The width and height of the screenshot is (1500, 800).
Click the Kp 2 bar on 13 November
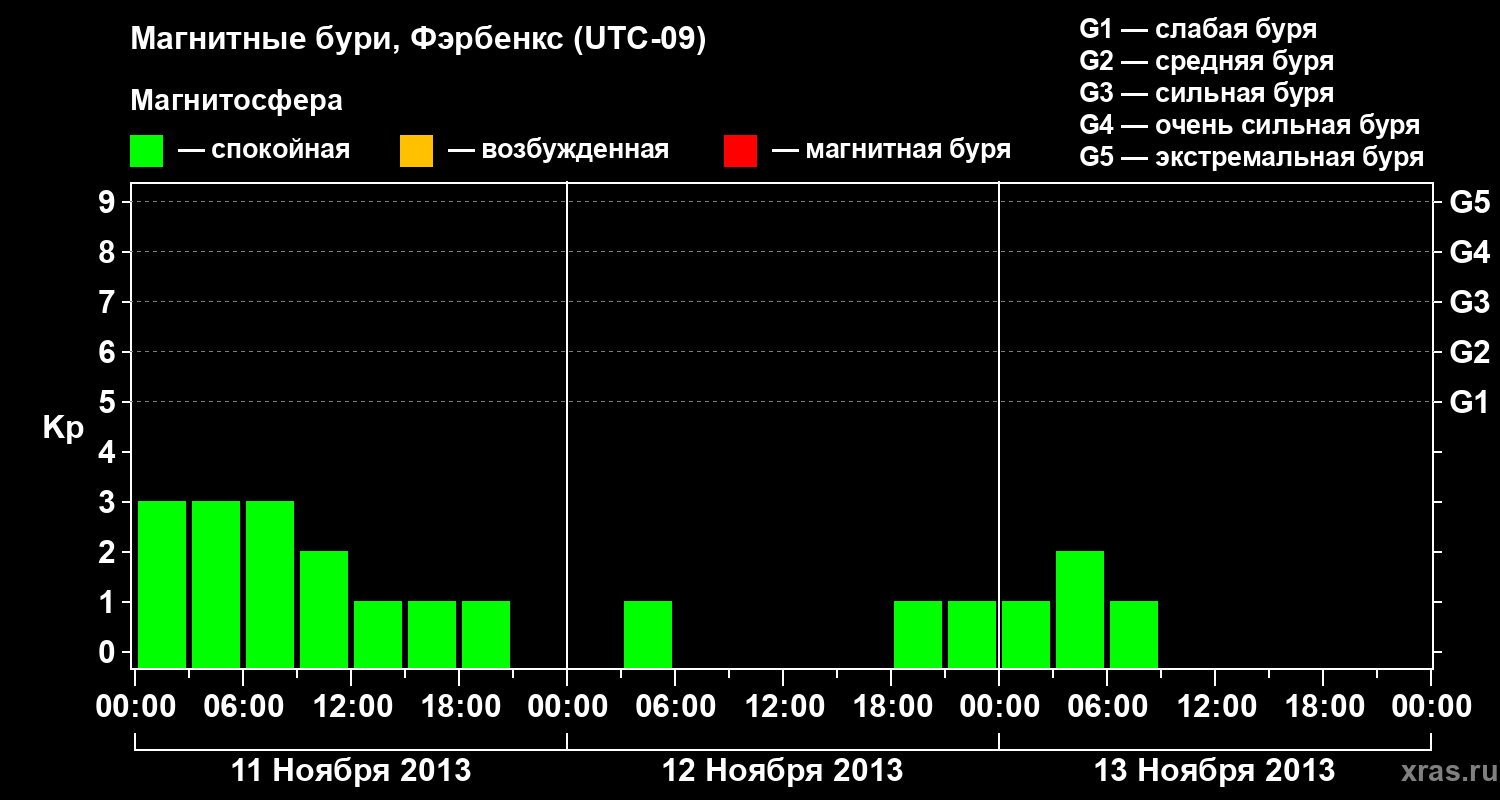tap(1080, 609)
